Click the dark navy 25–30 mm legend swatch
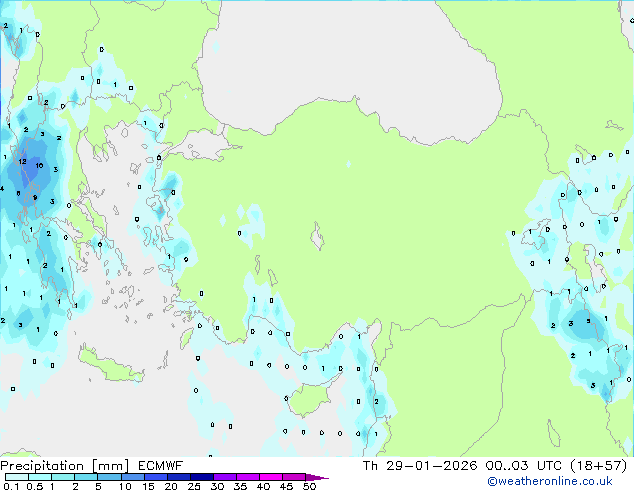Viewport: 634px width, 490px height. [203, 477]
